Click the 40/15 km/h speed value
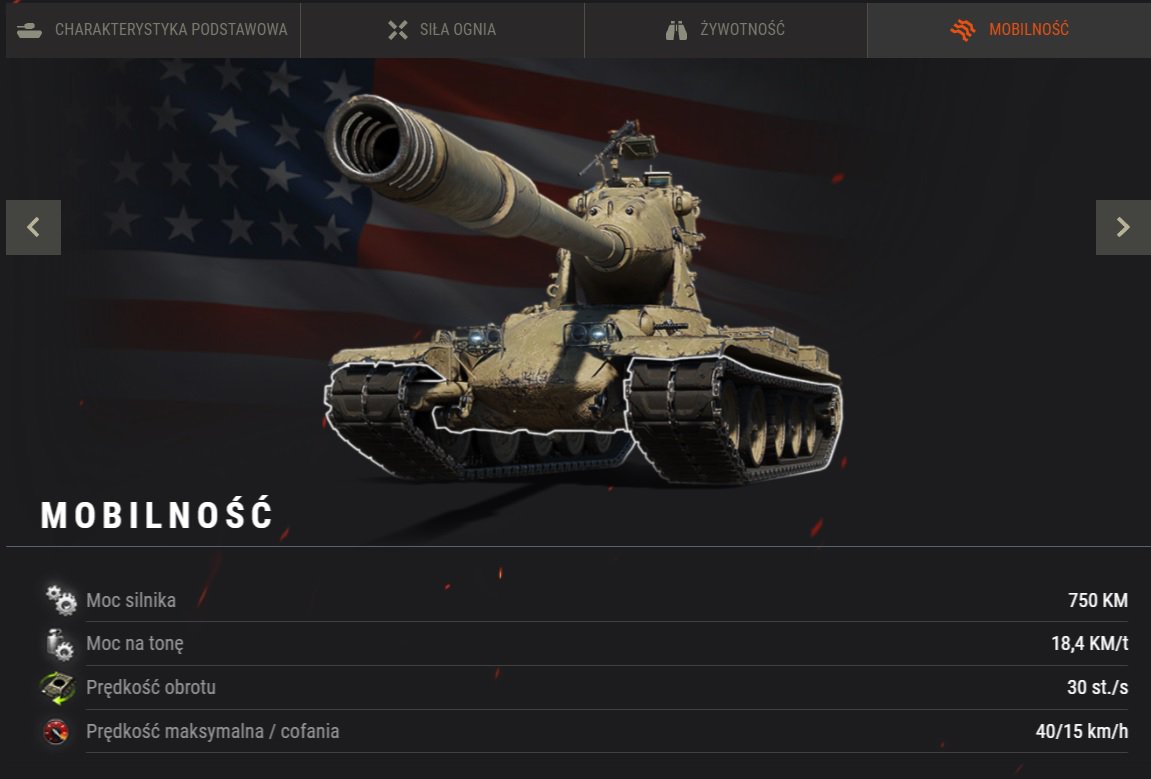The image size is (1151, 779). tap(1081, 731)
